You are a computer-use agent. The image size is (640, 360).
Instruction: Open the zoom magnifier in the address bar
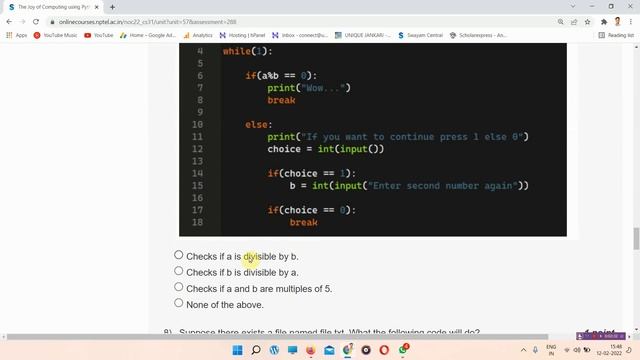560,22
